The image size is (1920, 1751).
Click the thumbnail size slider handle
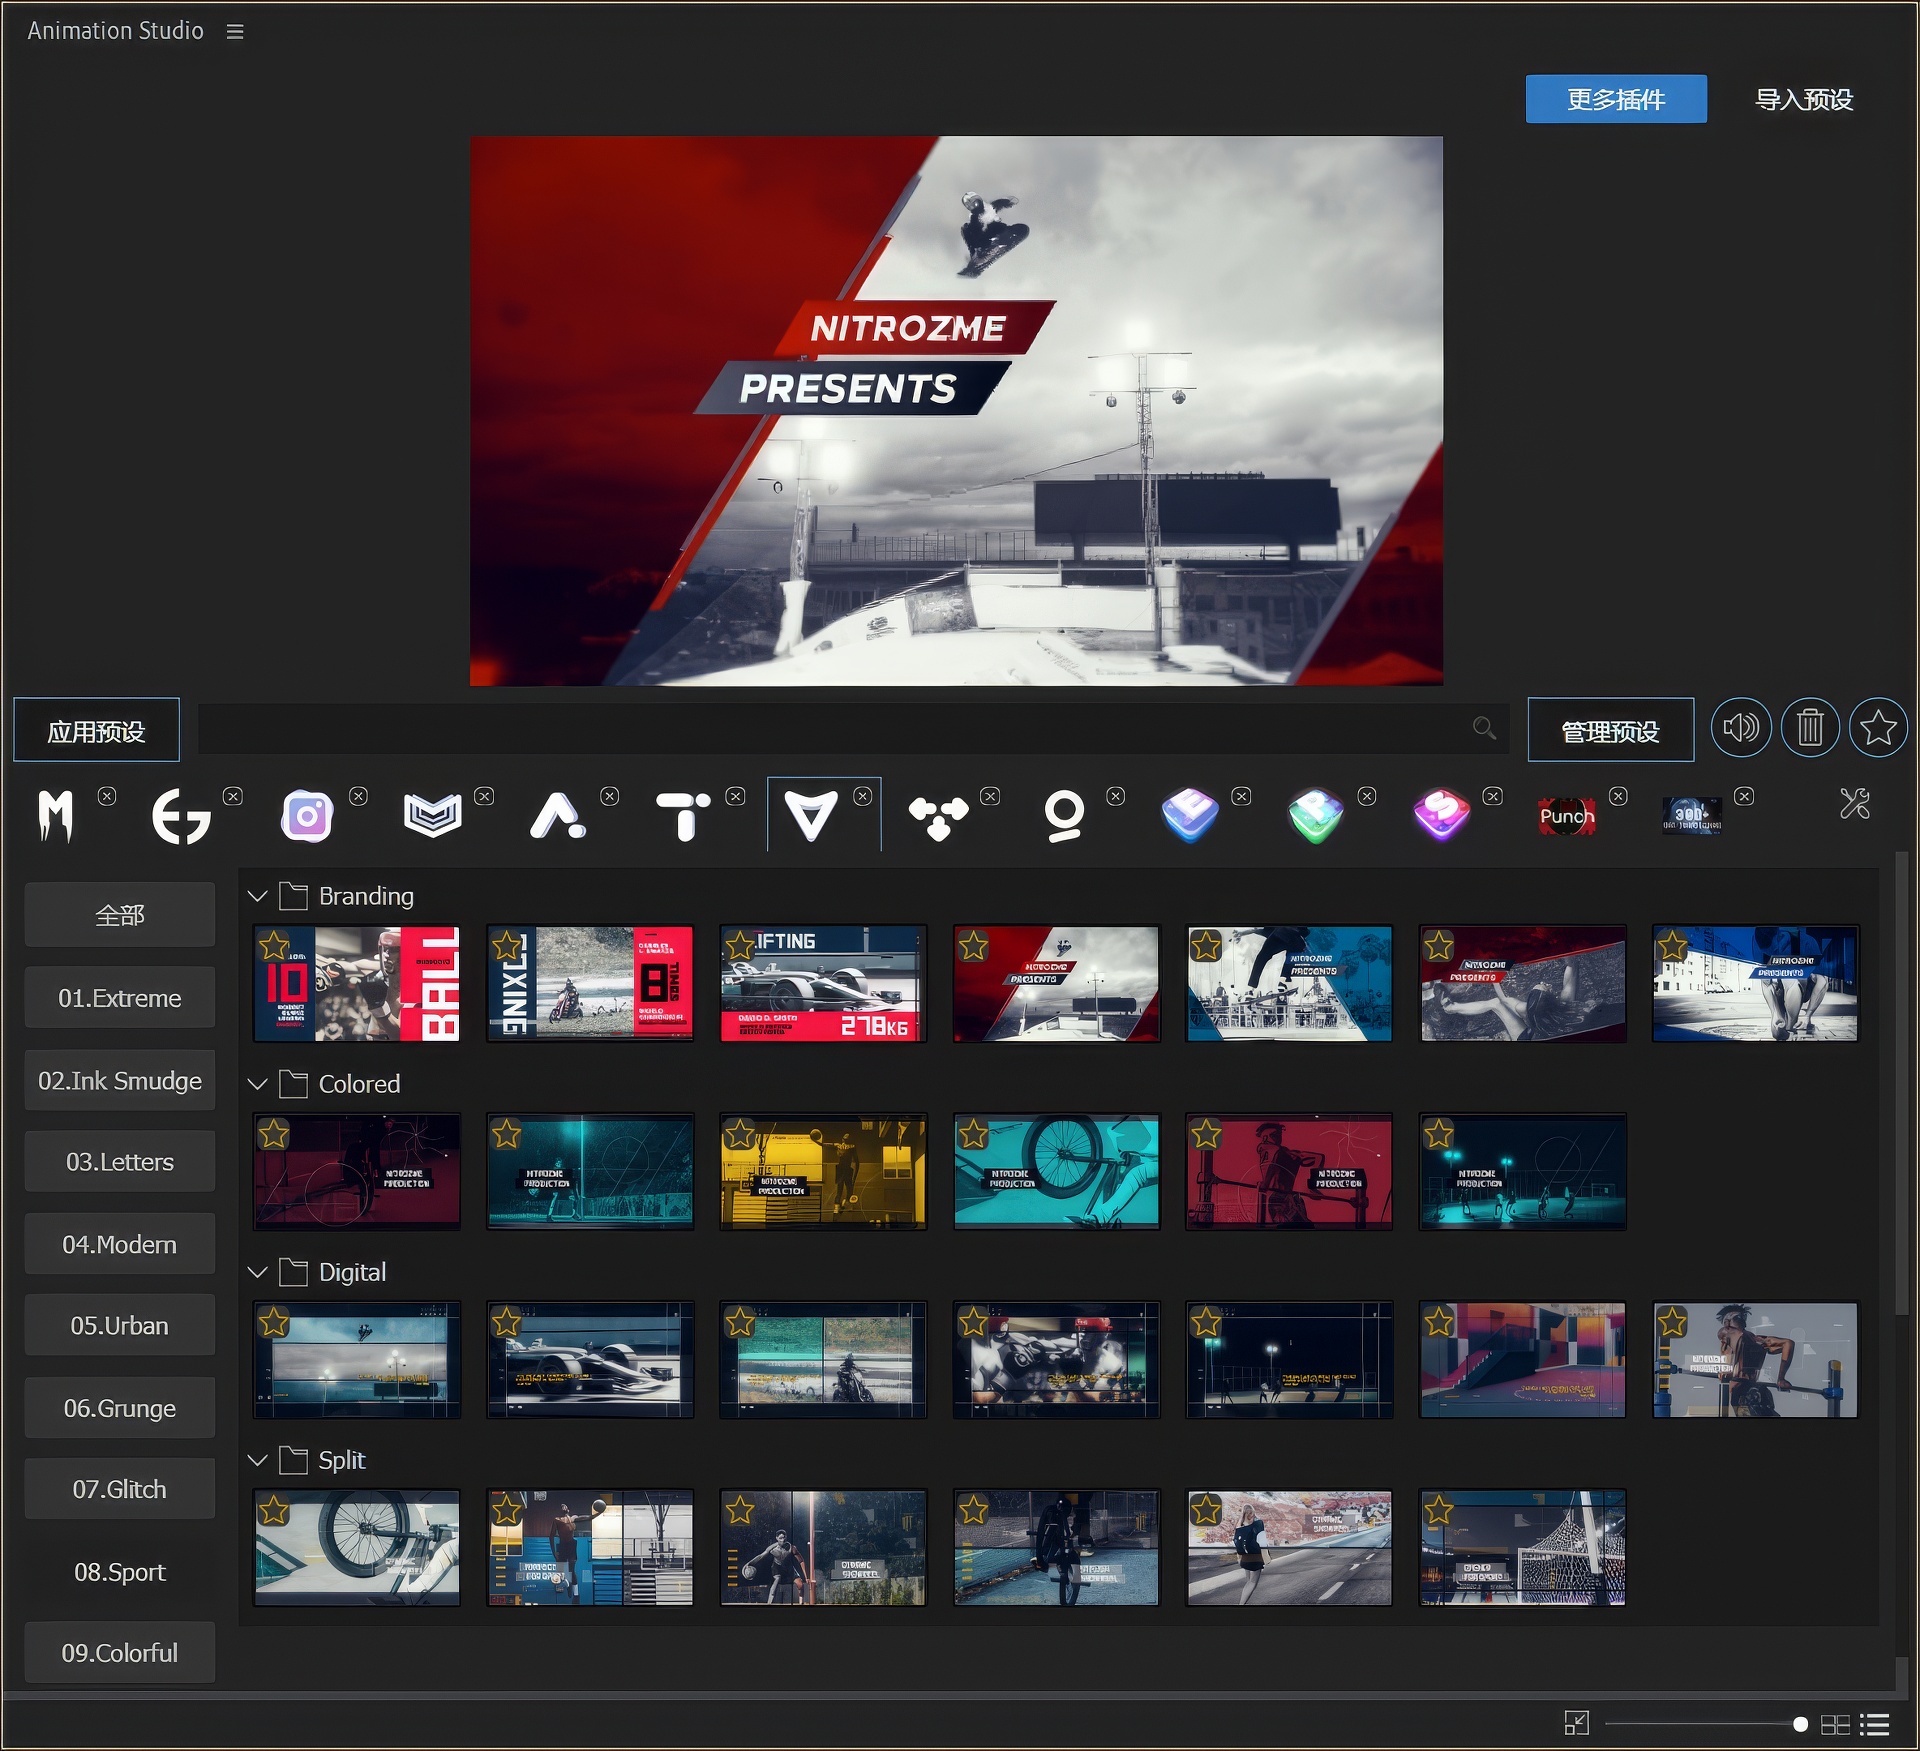coord(1800,1724)
